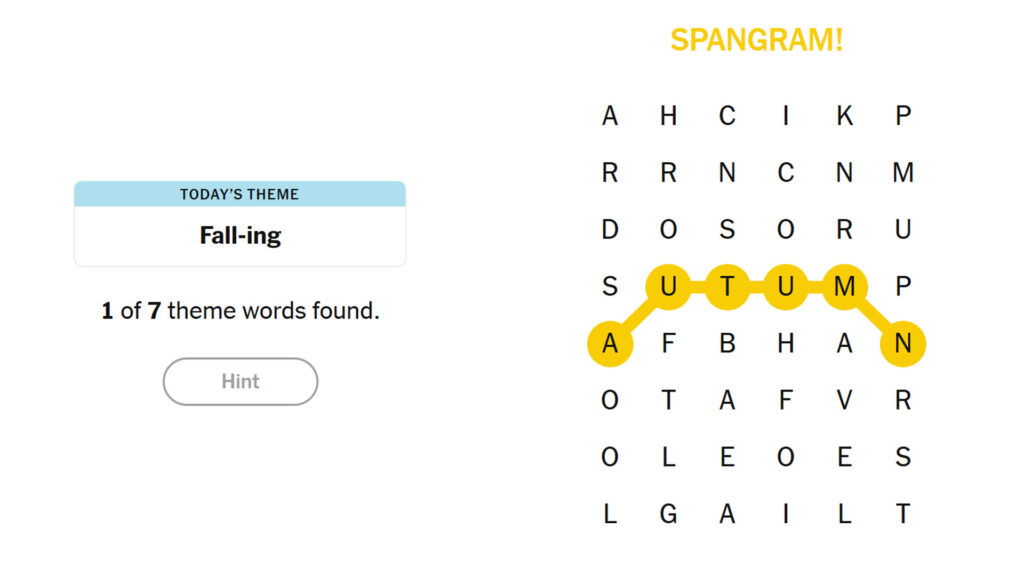Select the letter D starting the third row
The height and width of the screenshot is (576, 1024).
click(609, 229)
